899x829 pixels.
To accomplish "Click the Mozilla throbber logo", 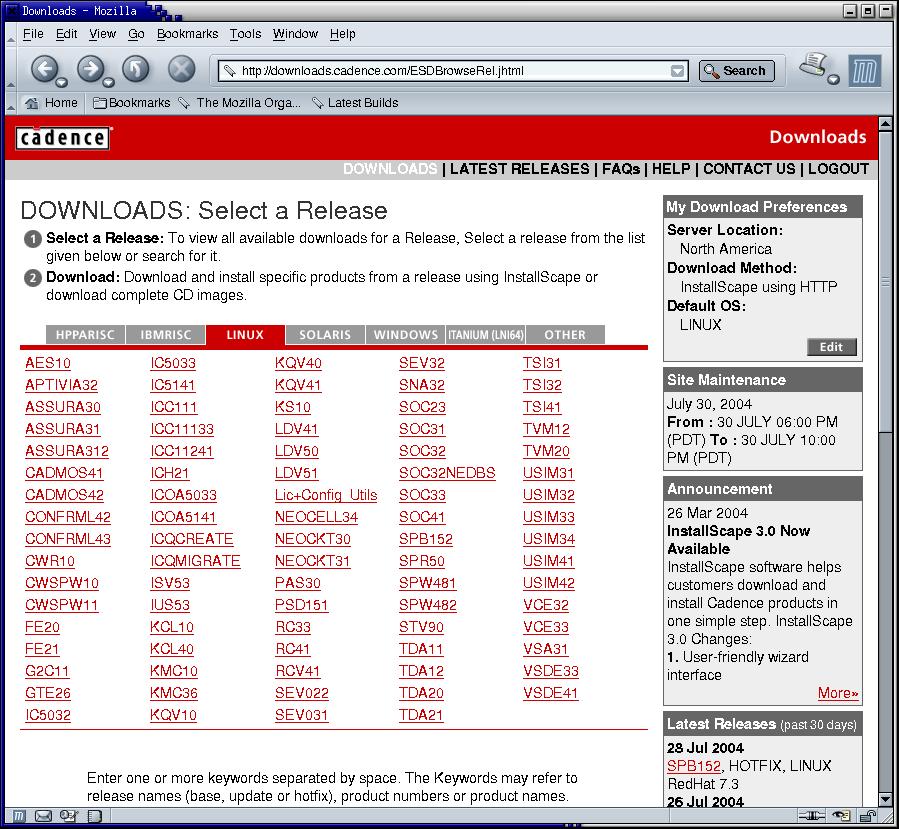I will [865, 71].
